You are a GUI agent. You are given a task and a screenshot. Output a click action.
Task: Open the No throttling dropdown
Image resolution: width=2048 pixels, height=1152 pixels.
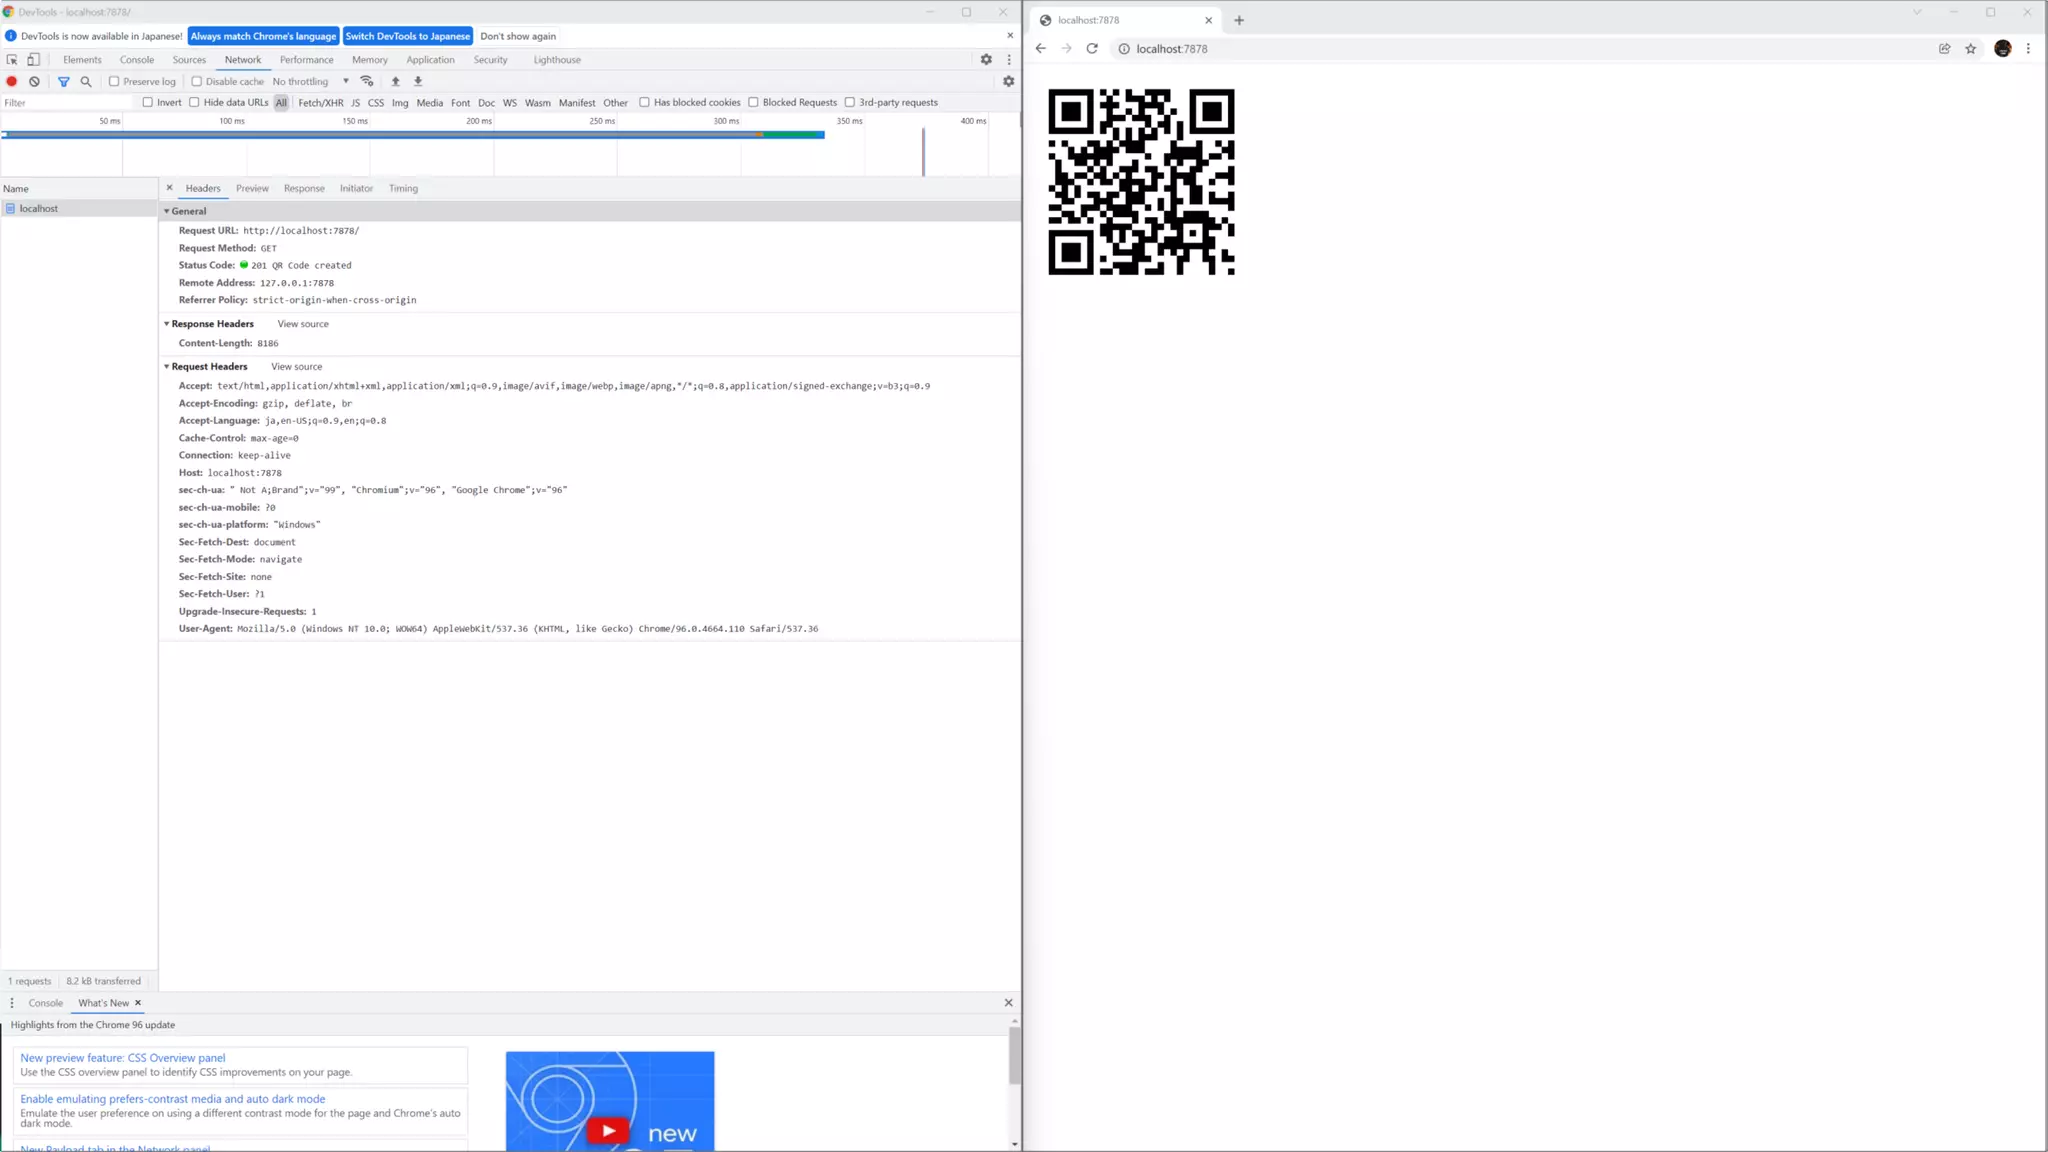tap(310, 81)
